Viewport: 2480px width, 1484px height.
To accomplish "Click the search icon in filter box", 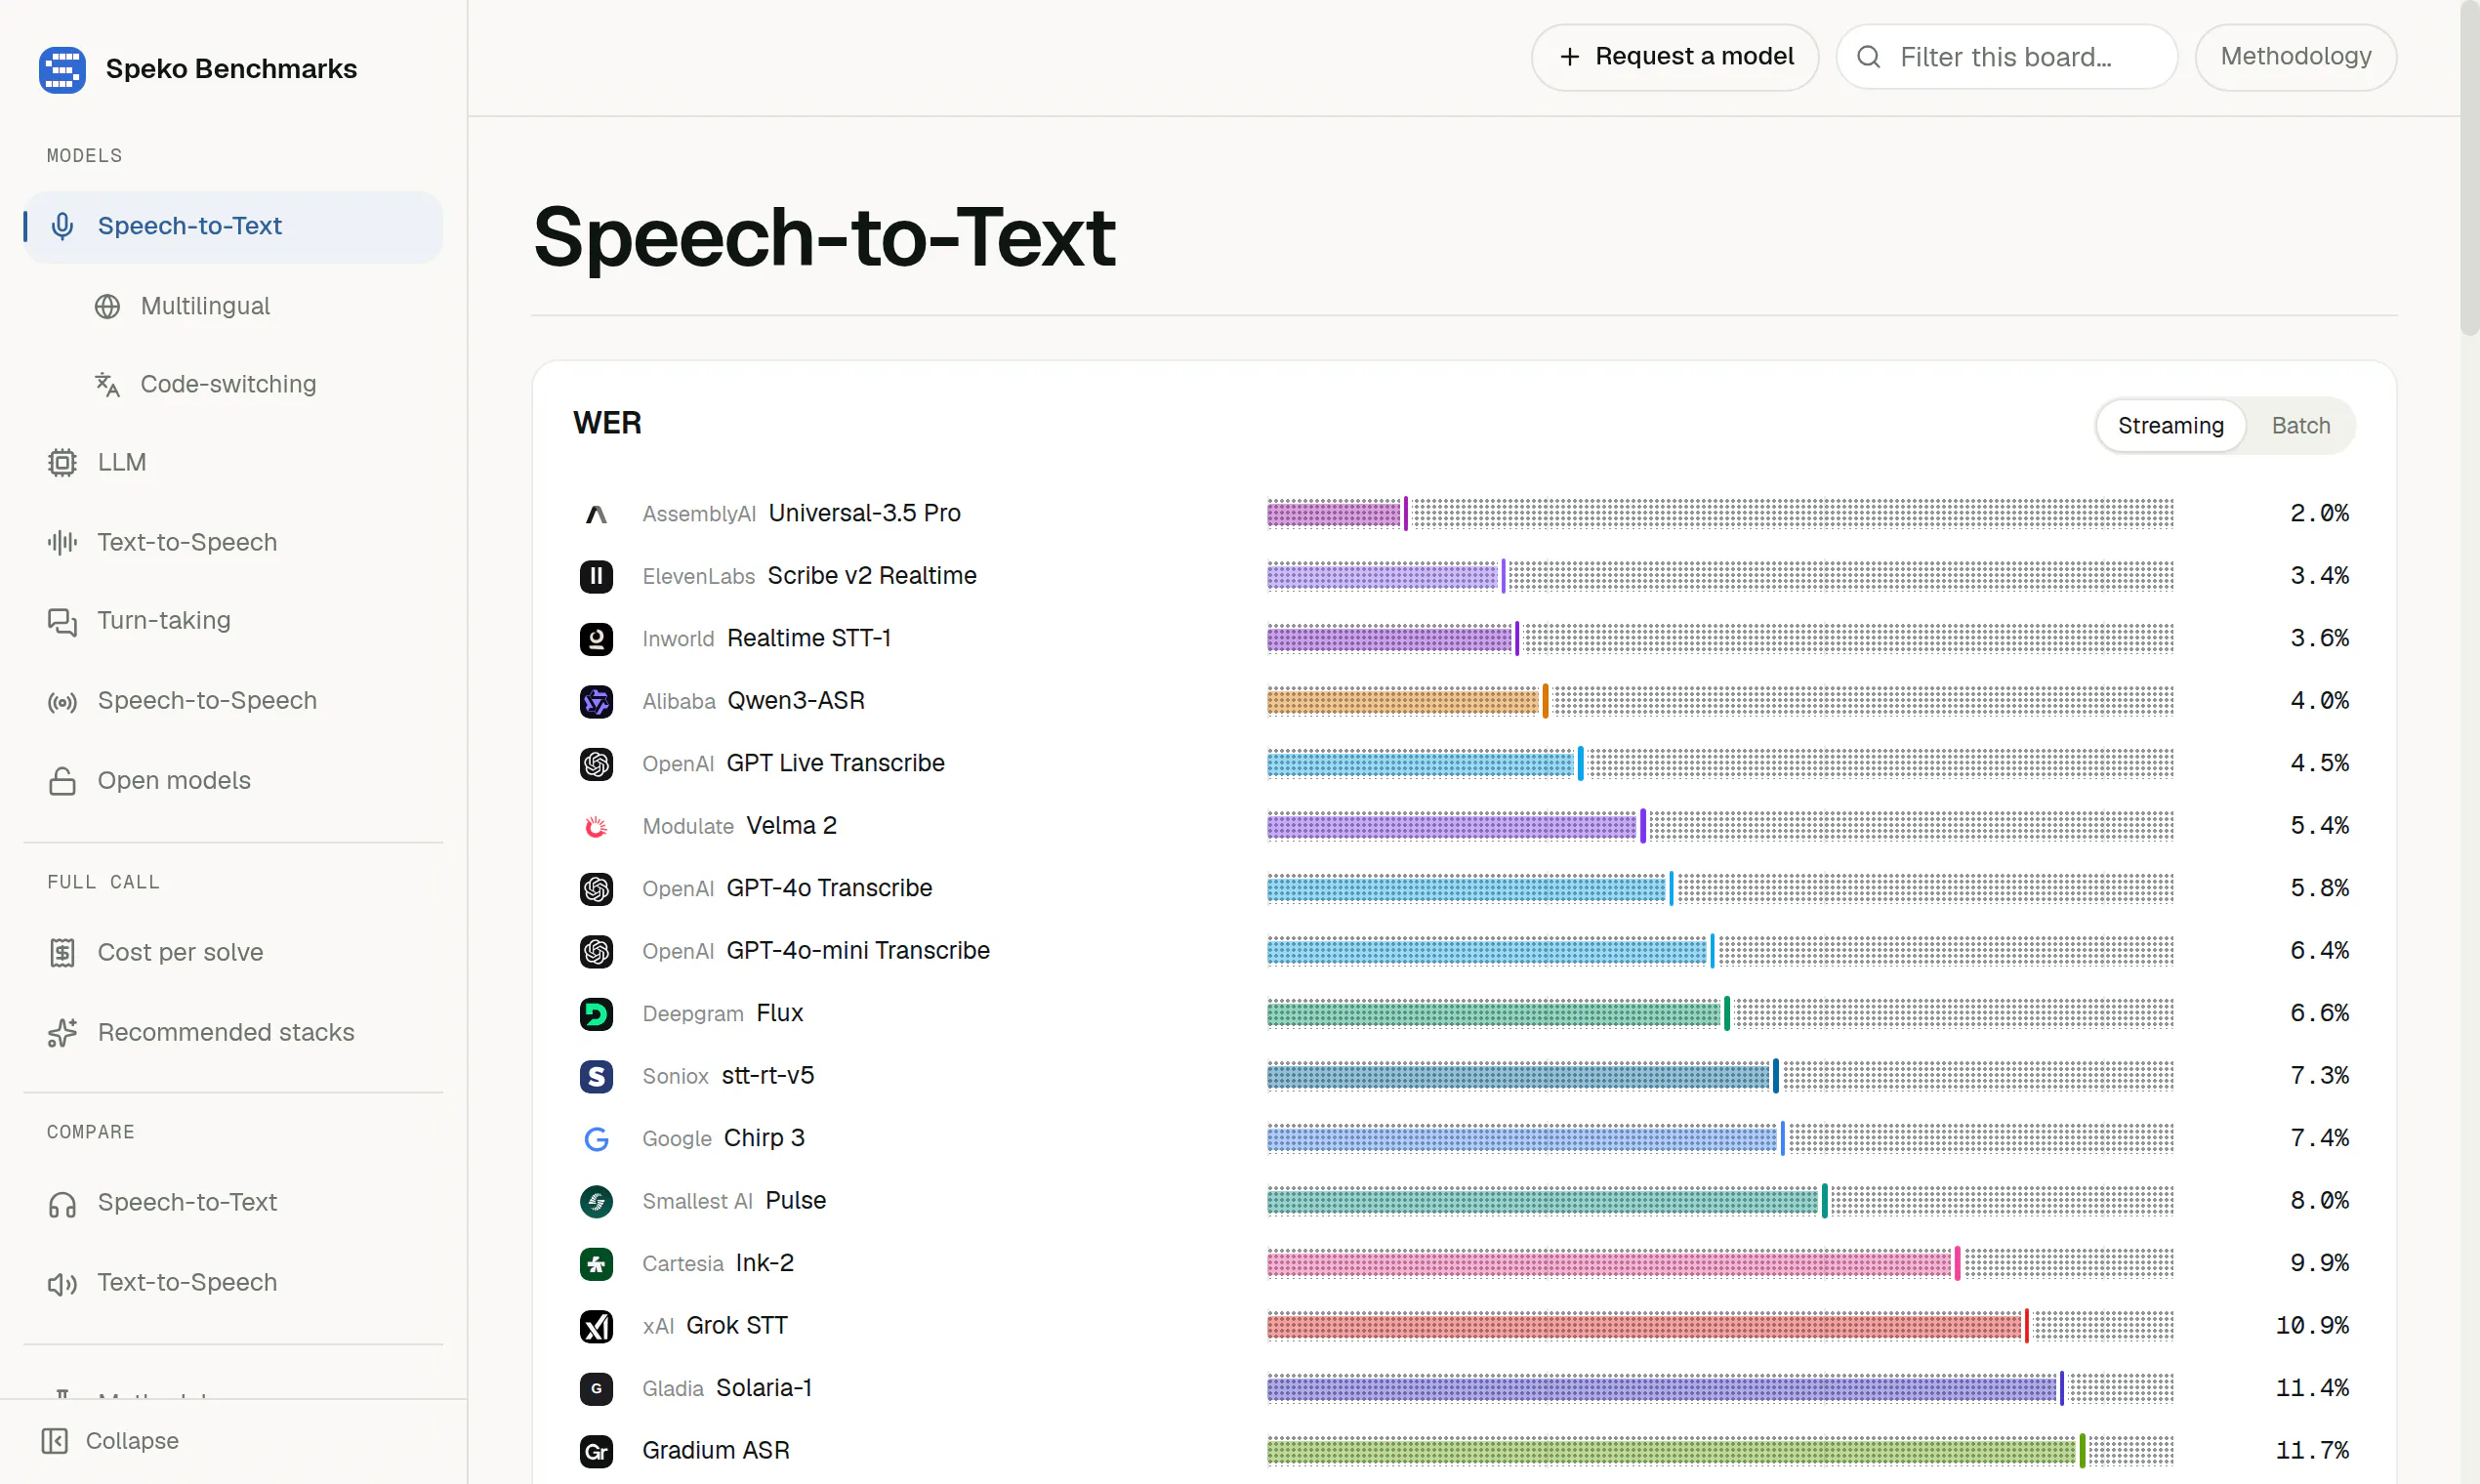I will [1868, 57].
